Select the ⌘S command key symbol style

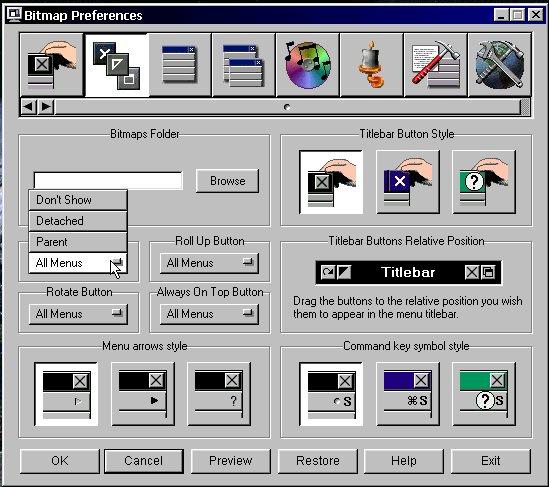(408, 394)
